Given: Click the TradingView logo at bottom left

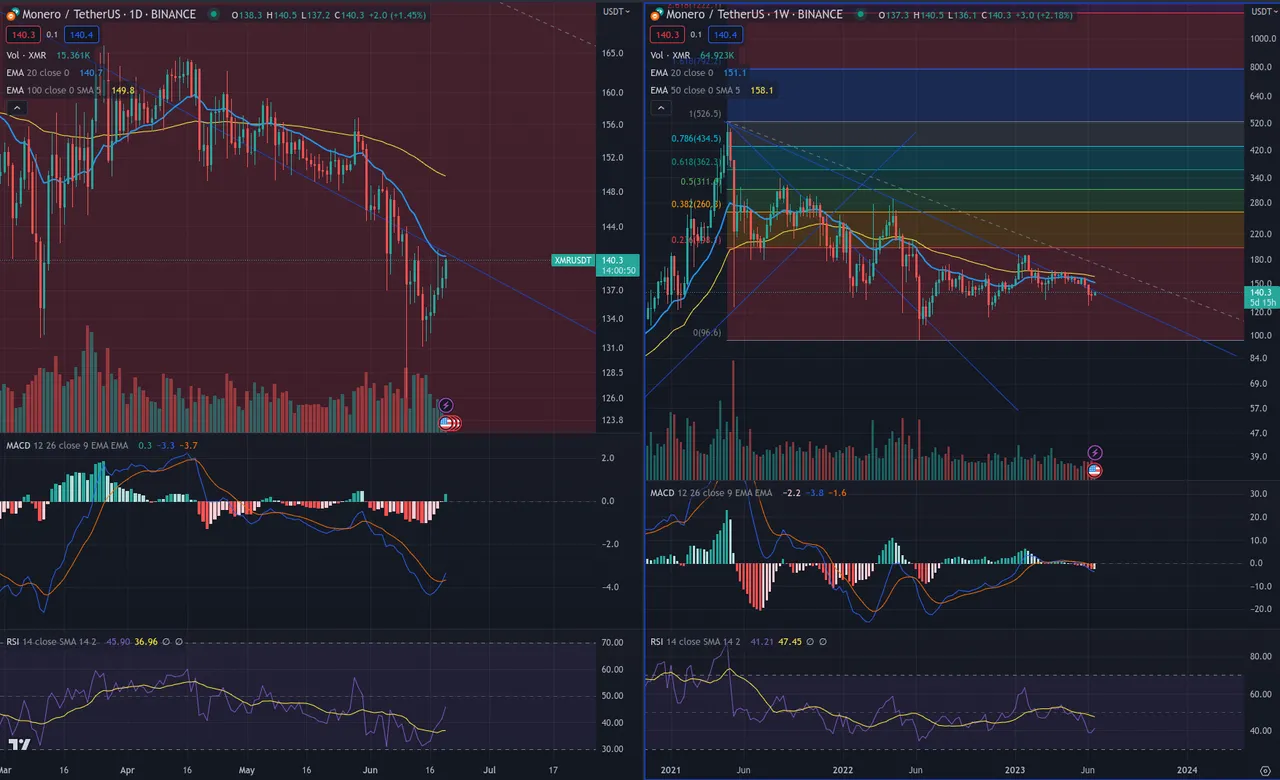Looking at the screenshot, I should click(18, 745).
